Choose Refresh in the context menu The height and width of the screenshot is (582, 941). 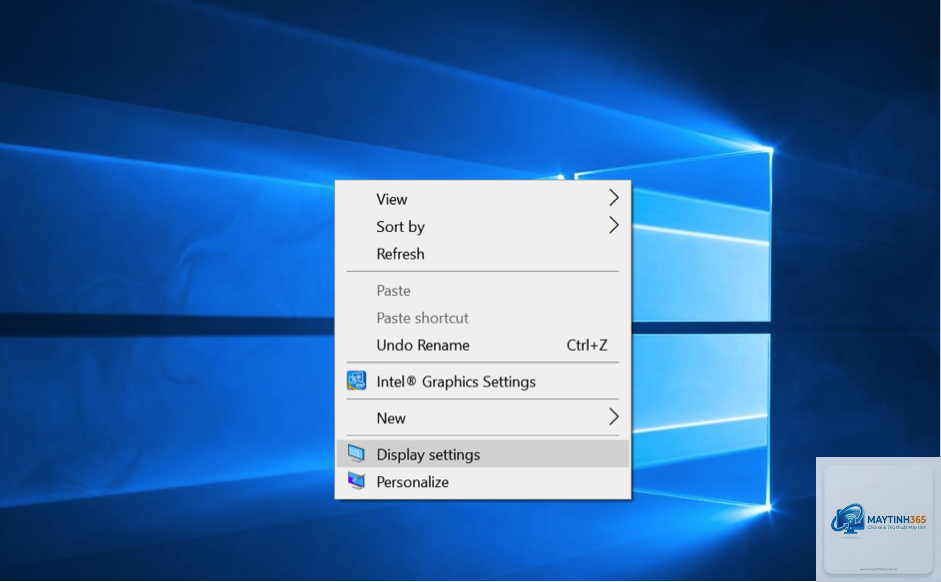pos(483,254)
